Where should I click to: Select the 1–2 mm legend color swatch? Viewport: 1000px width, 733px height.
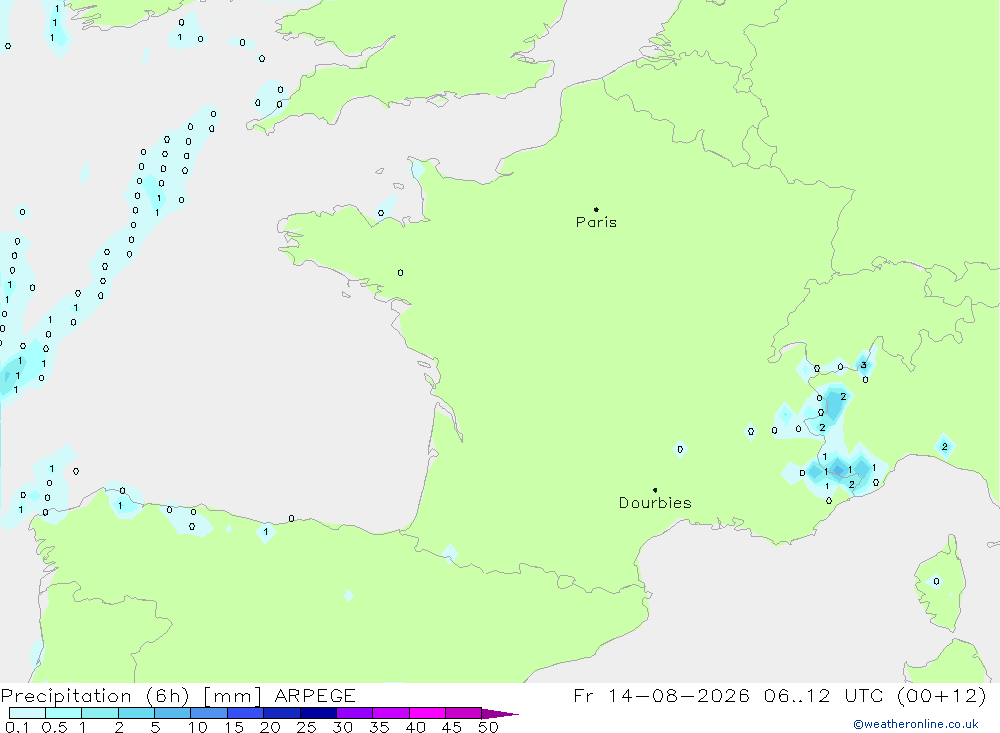(x=100, y=713)
